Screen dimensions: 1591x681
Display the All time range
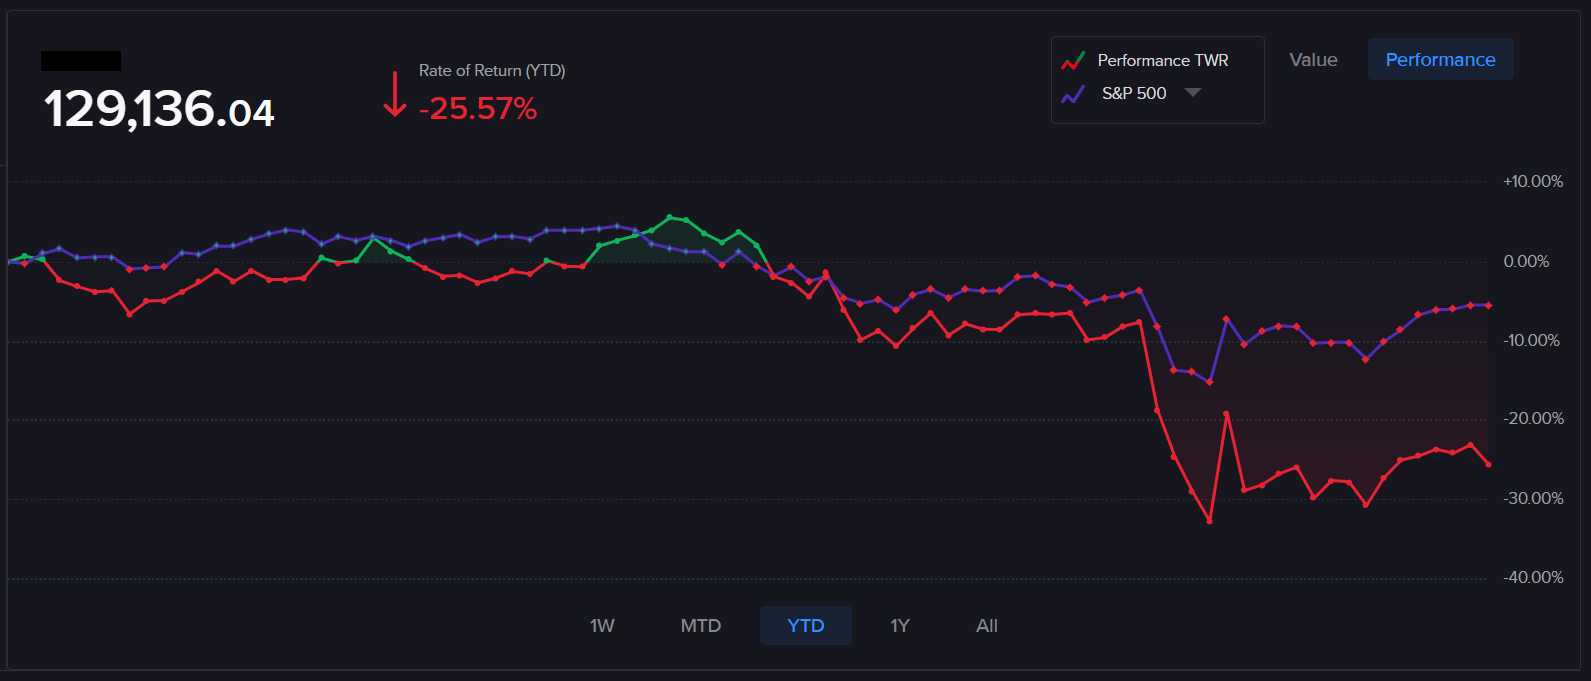pos(987,626)
